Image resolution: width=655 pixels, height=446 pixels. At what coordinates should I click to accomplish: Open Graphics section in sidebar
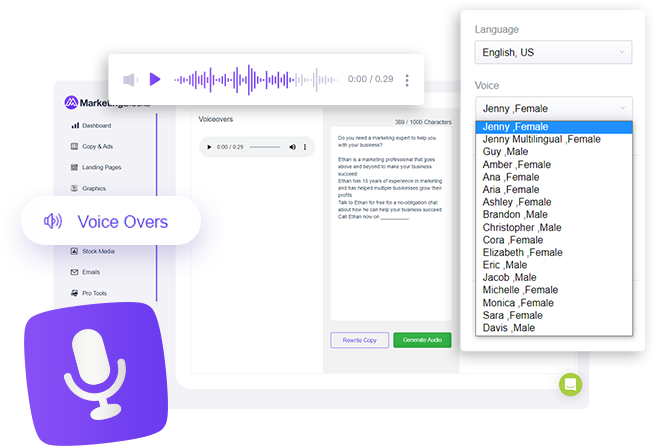click(89, 188)
